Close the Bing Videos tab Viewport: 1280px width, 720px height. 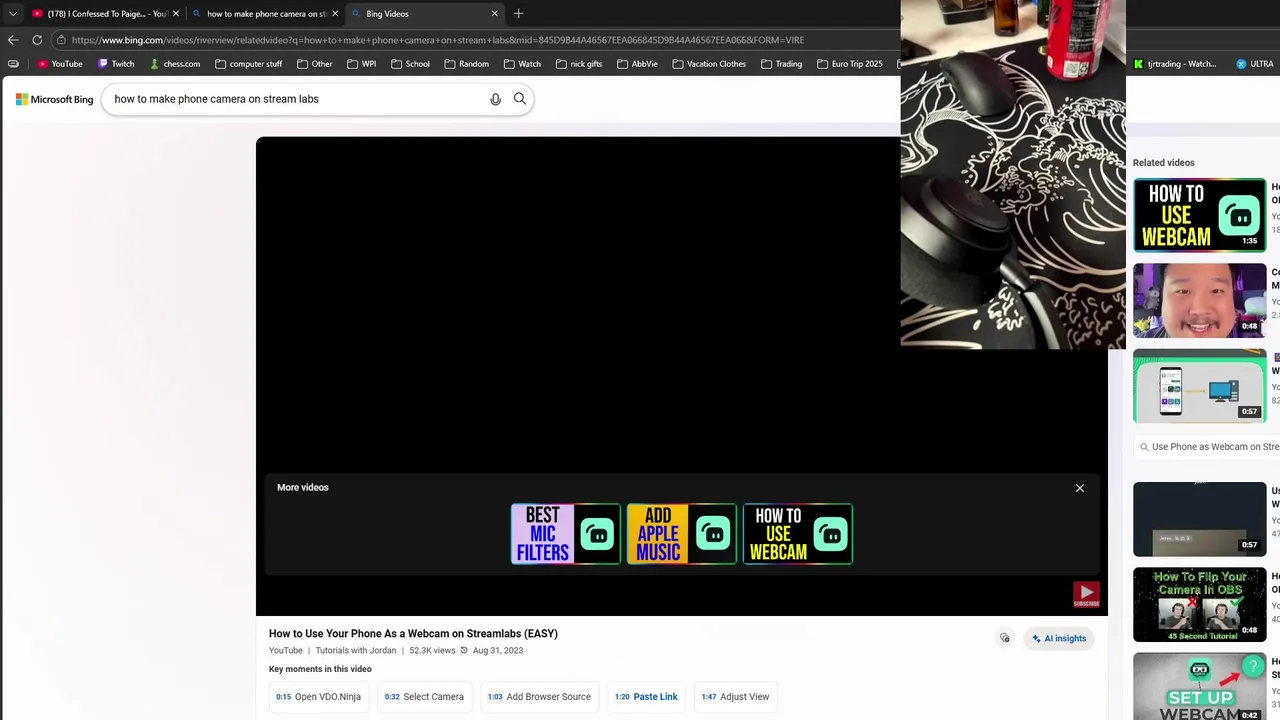point(494,14)
